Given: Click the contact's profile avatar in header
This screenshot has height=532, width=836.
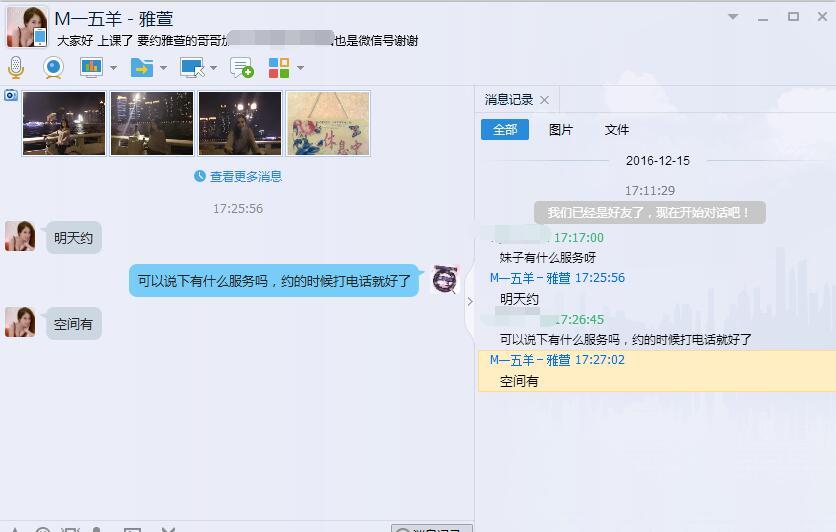Looking at the screenshot, I should coord(27,27).
